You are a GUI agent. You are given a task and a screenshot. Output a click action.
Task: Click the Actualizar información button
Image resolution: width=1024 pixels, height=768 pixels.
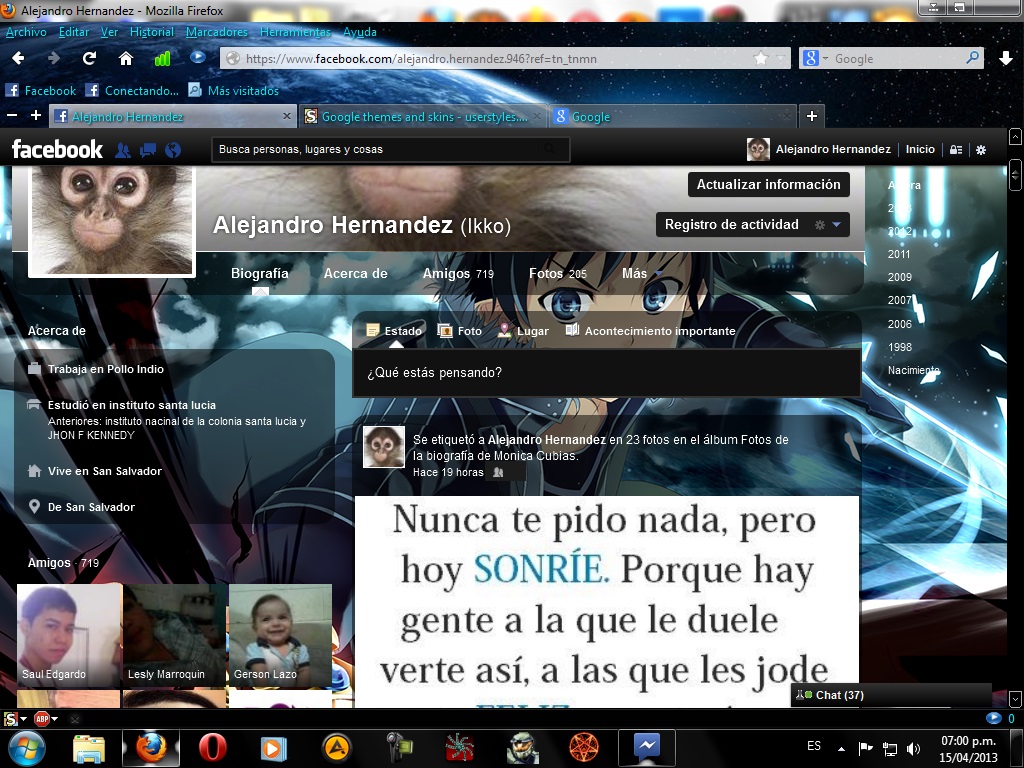pos(769,184)
